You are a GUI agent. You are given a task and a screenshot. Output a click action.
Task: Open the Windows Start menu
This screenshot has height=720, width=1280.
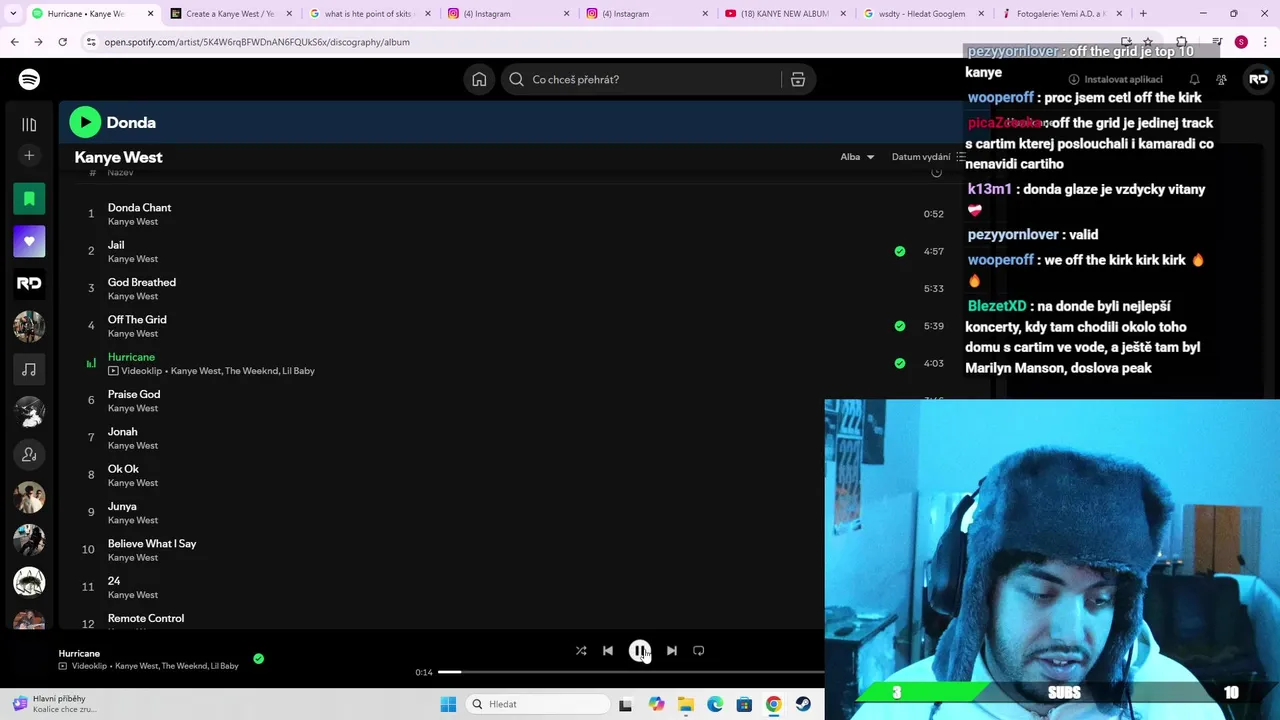(x=448, y=704)
